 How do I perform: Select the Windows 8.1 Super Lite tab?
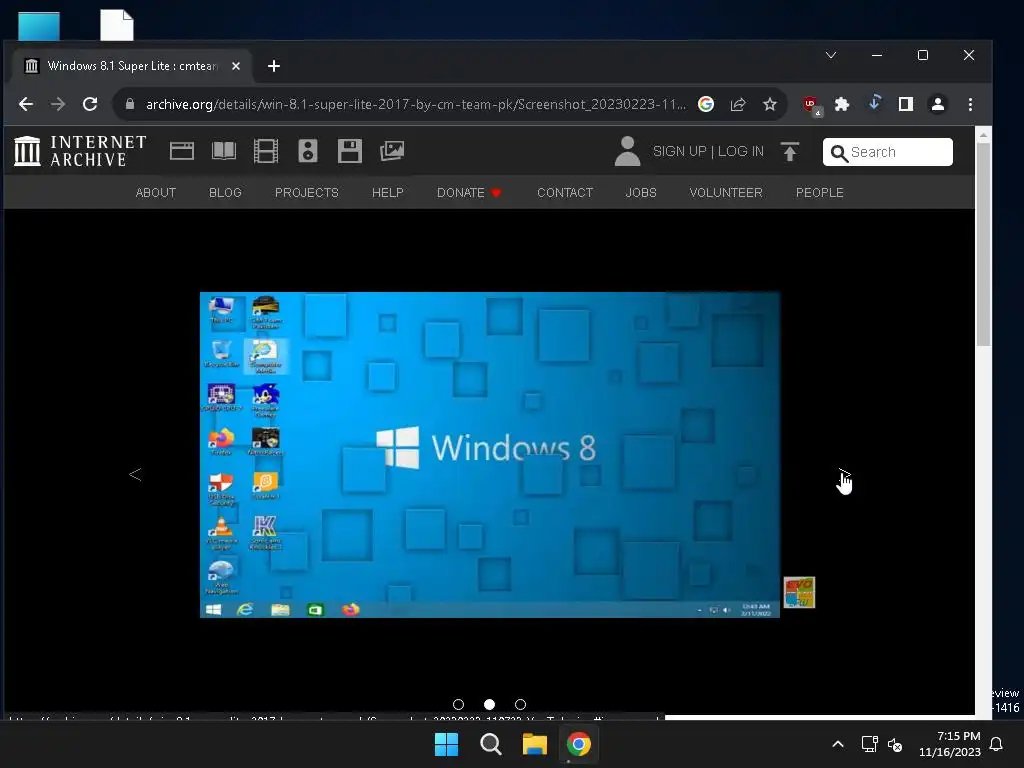click(x=133, y=66)
